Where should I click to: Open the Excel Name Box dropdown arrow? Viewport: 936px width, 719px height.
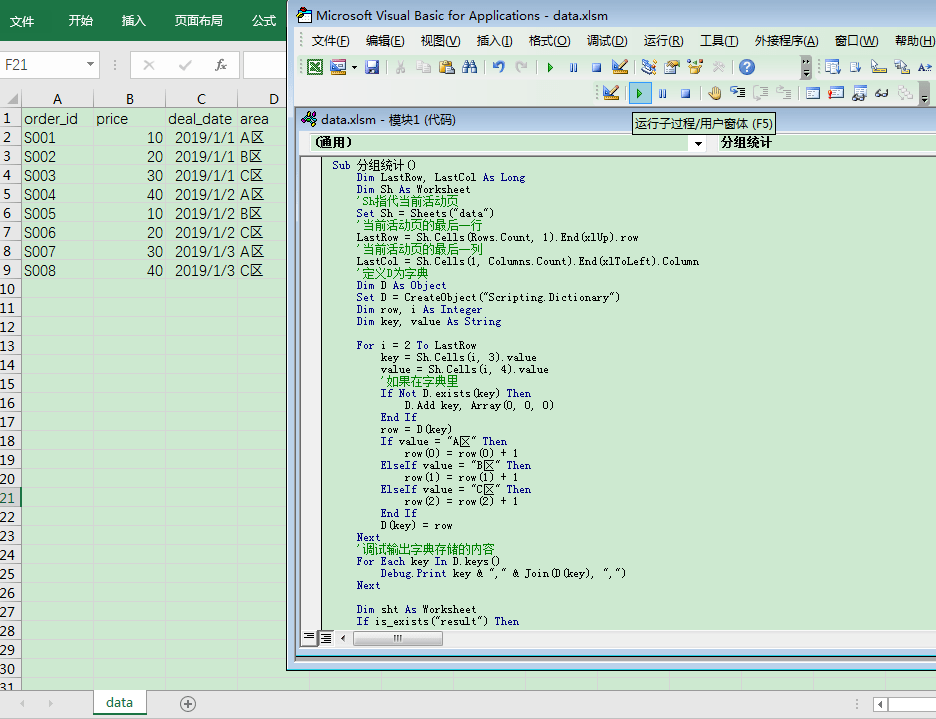coord(90,65)
